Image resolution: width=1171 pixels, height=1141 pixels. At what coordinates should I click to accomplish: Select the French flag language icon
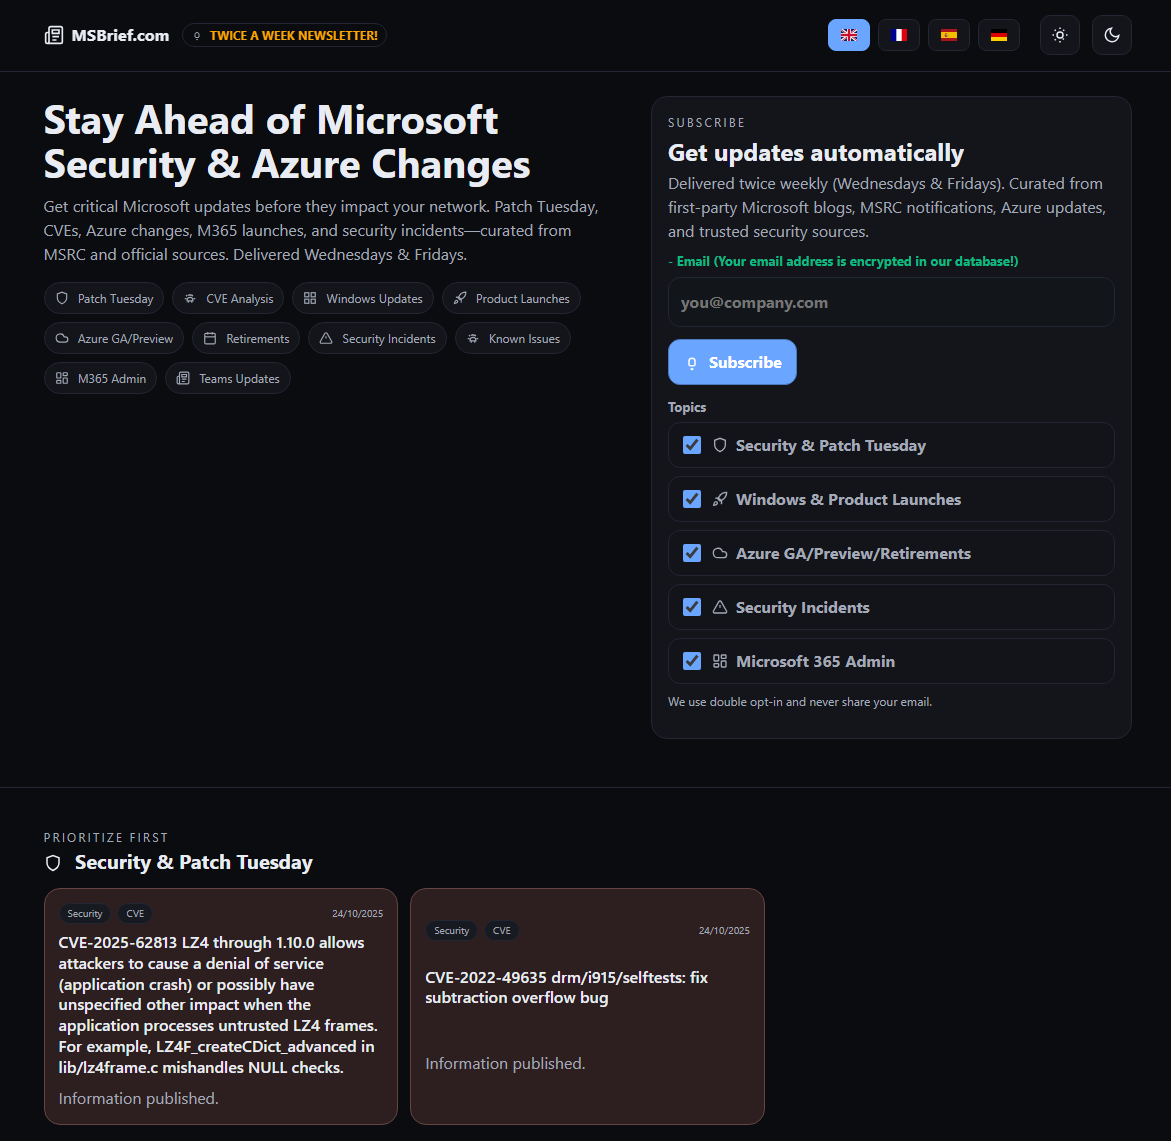tap(898, 35)
